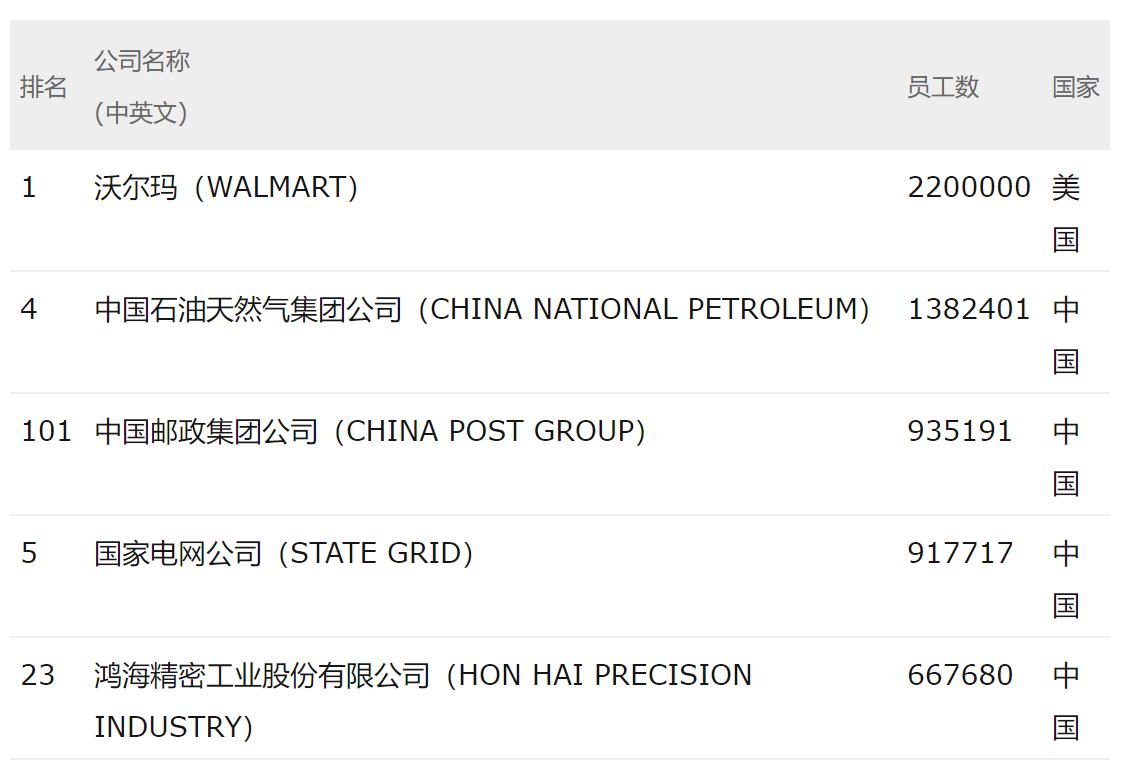Click rank number 4 cell
1127x771 pixels.
pos(29,310)
